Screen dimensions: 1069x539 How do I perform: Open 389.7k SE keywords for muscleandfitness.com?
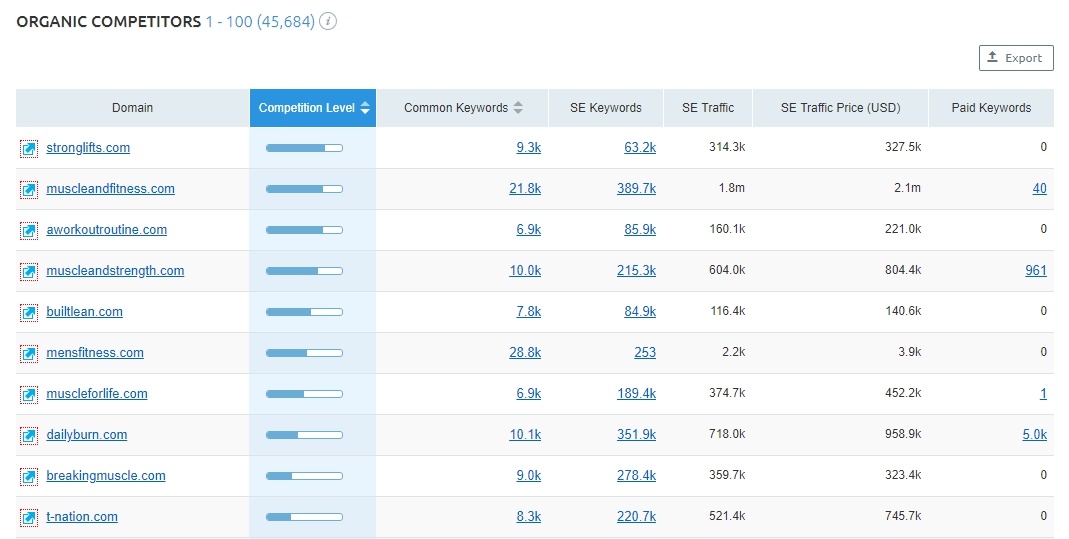tap(637, 188)
